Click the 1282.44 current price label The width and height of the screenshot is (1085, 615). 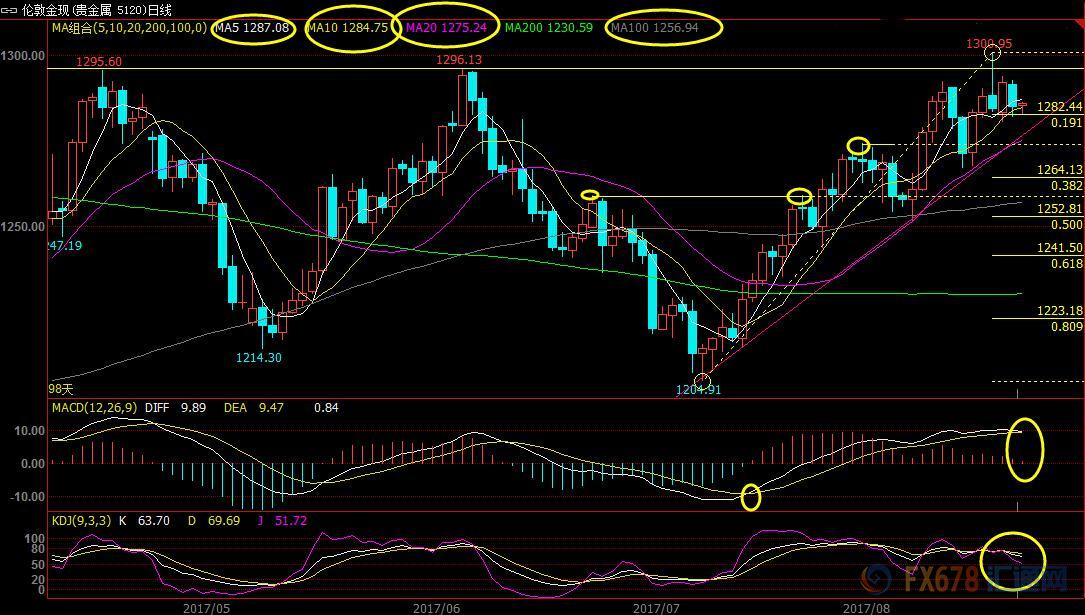[1060, 107]
